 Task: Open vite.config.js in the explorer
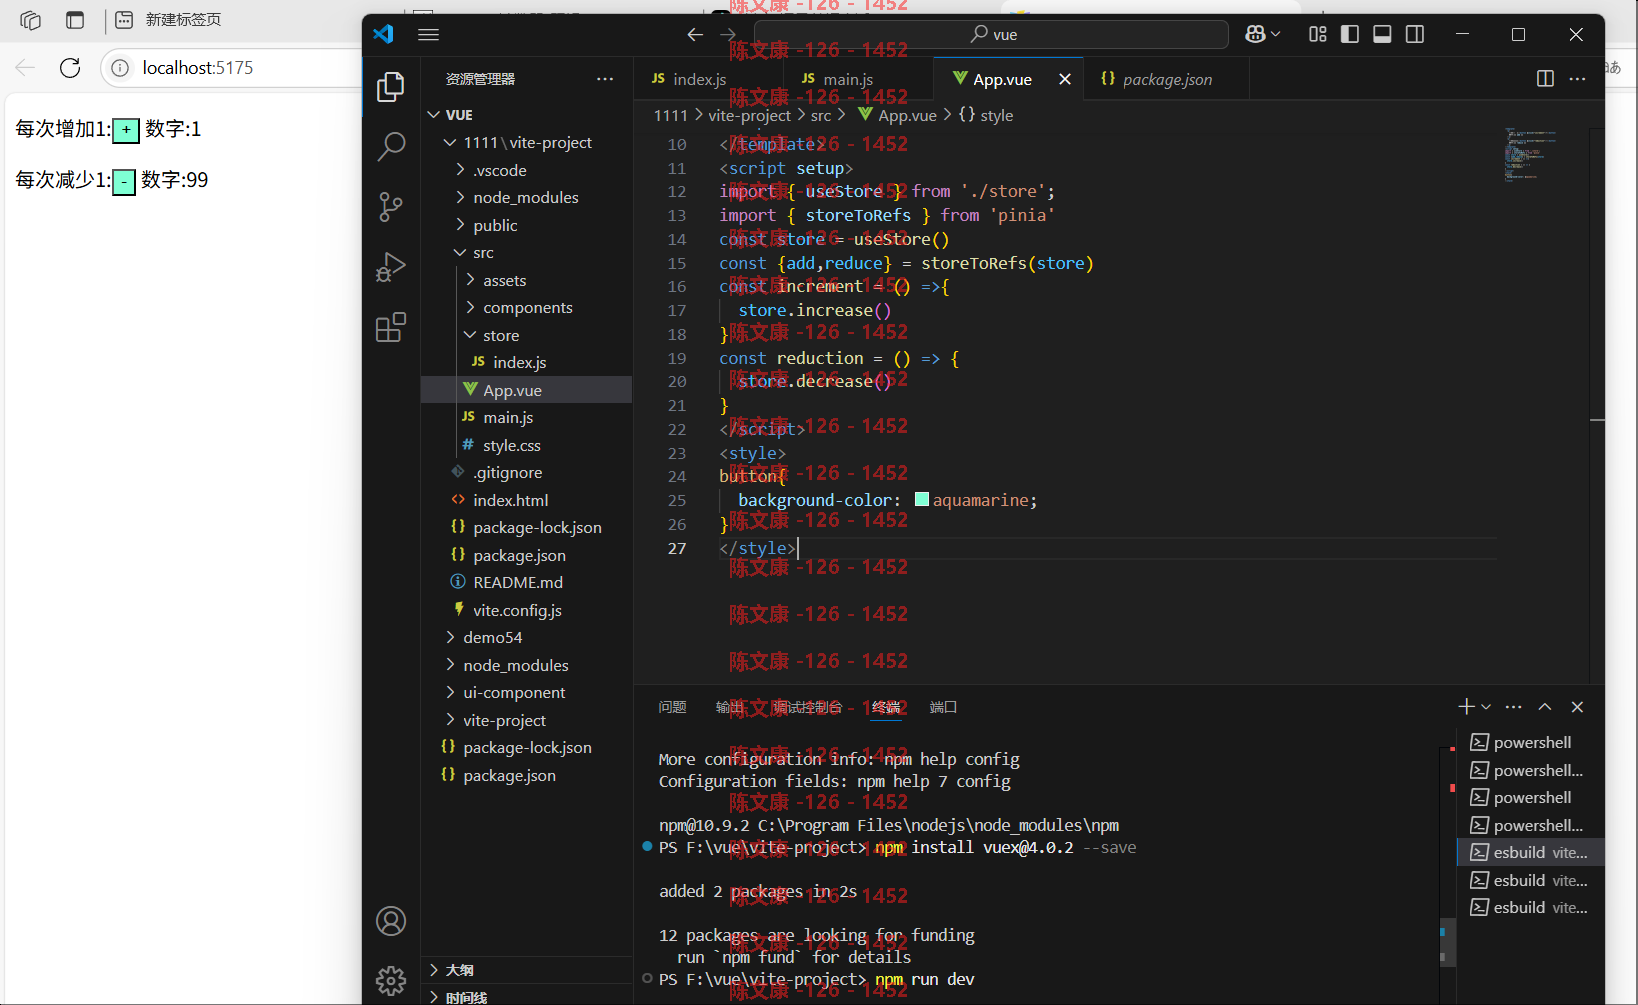pyautogui.click(x=527, y=610)
